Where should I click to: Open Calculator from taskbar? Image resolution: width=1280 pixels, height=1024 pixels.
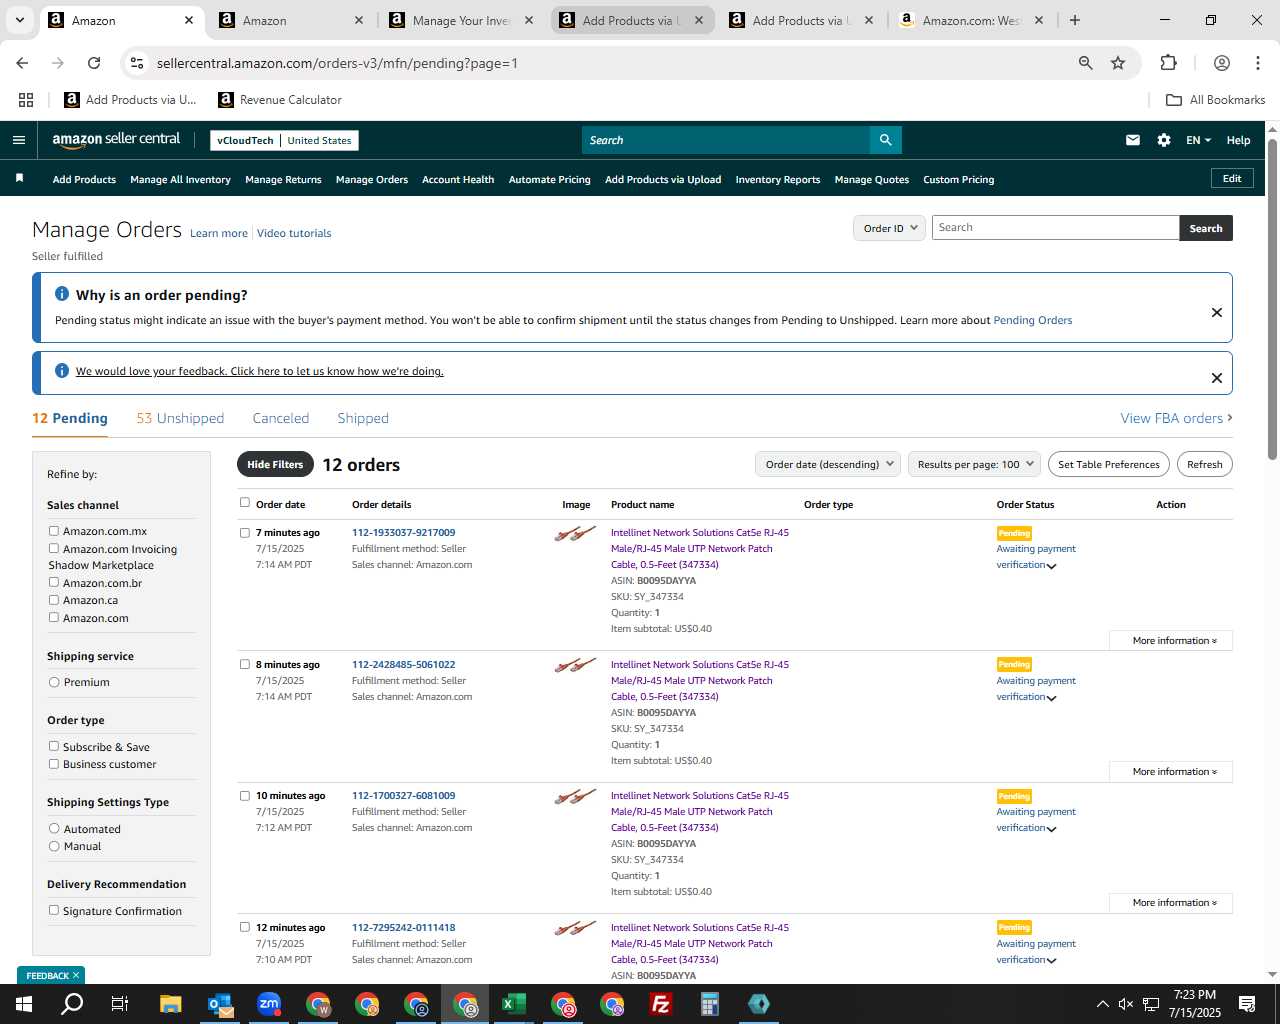point(710,1004)
